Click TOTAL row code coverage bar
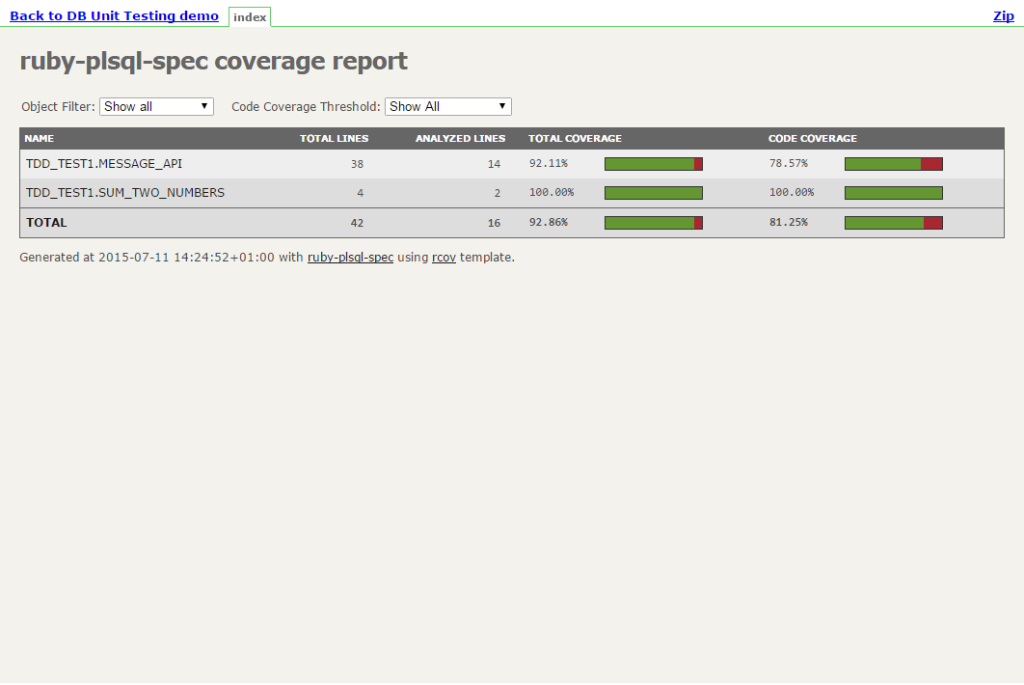Viewport: 1024px width, 685px height. [893, 223]
